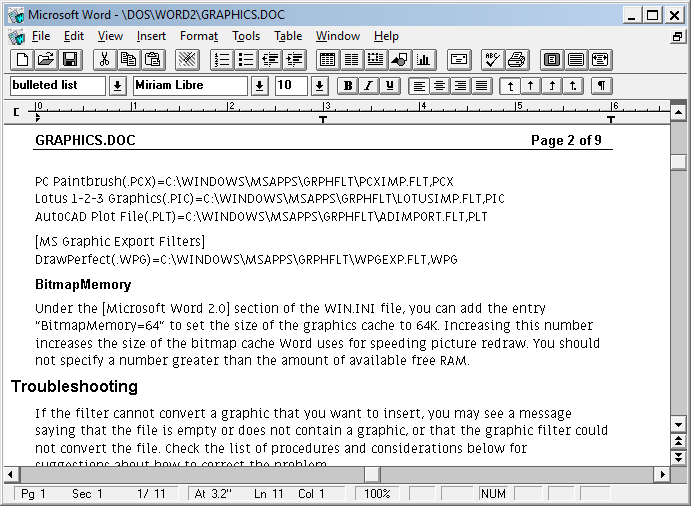Viewport: 691px width, 506px height.
Task: Open the font dropdown next to Miriam Libre
Action: 260,86
